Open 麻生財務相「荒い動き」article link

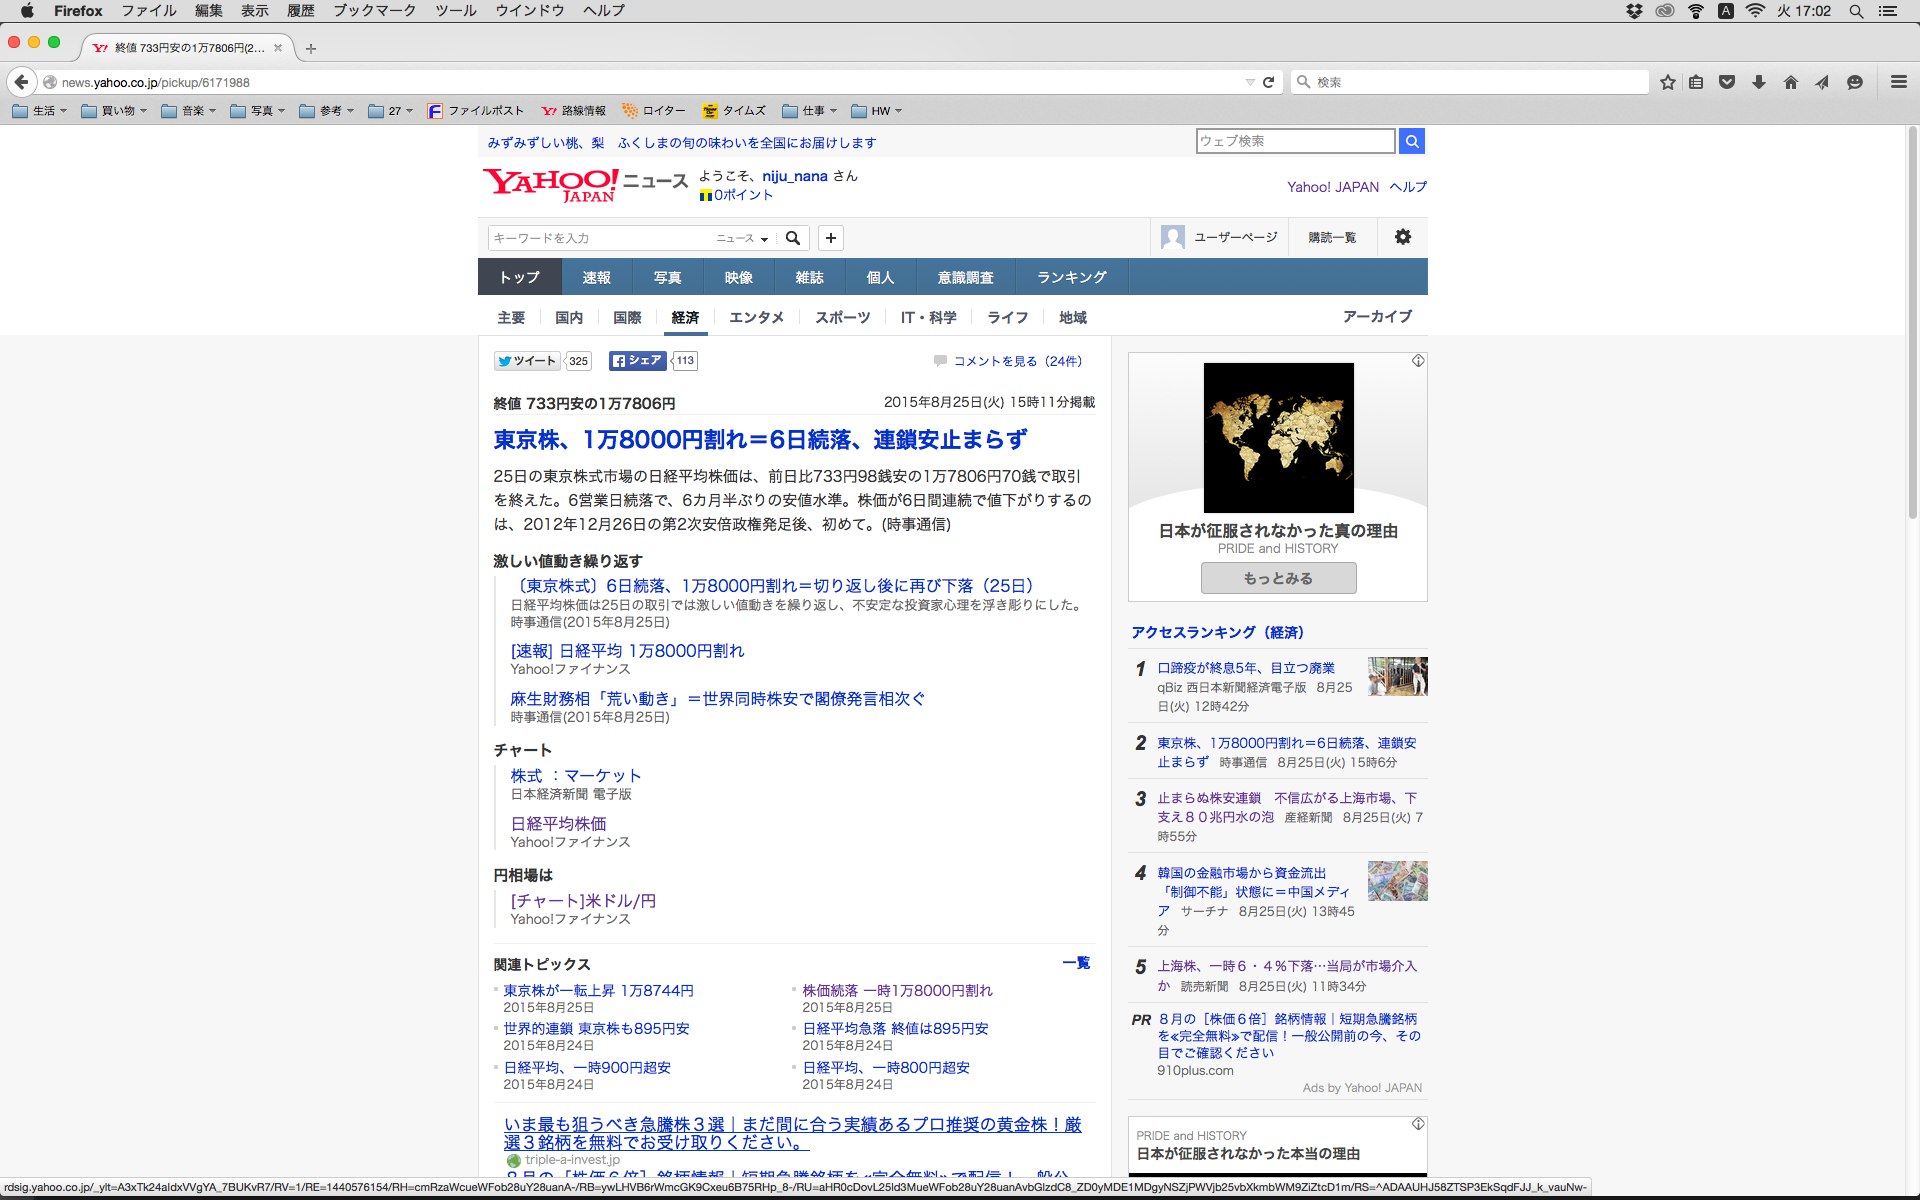(717, 699)
